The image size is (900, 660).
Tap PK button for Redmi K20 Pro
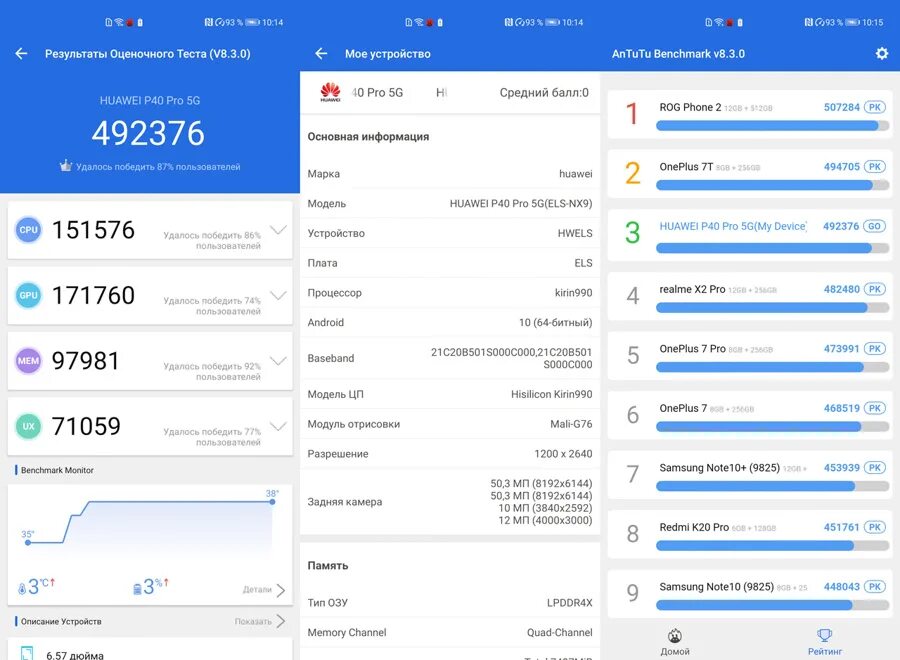875,527
